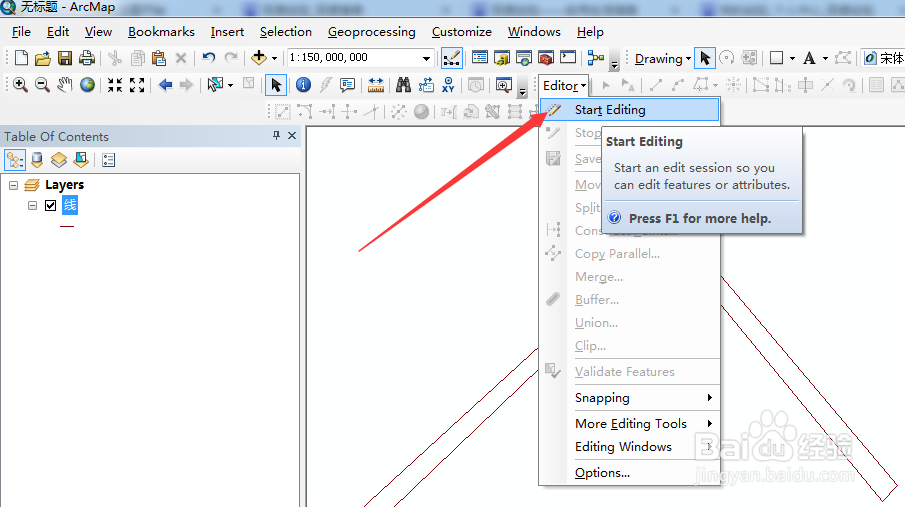This screenshot has width=905, height=507.
Task: Click the Add Data button
Action: pos(259,58)
